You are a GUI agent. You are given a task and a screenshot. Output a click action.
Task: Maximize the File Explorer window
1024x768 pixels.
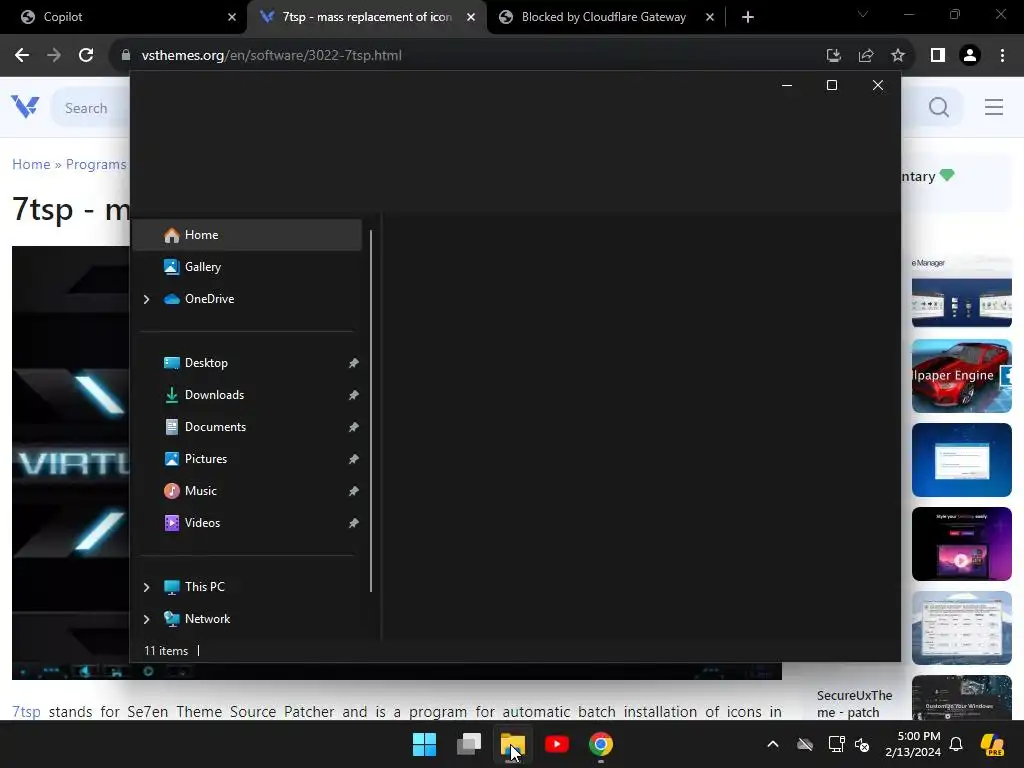[x=832, y=86]
